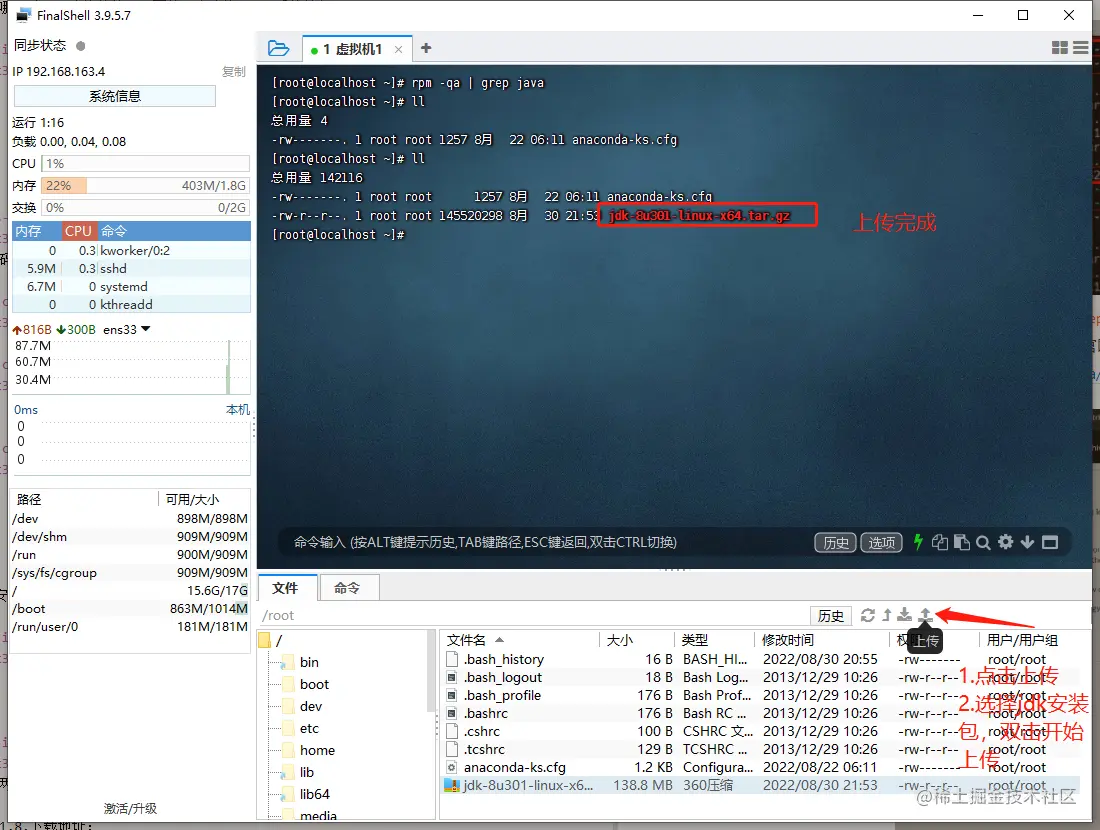Click the 交换 swap usage bar
This screenshot has height=830, width=1100.
pyautogui.click(x=145, y=208)
